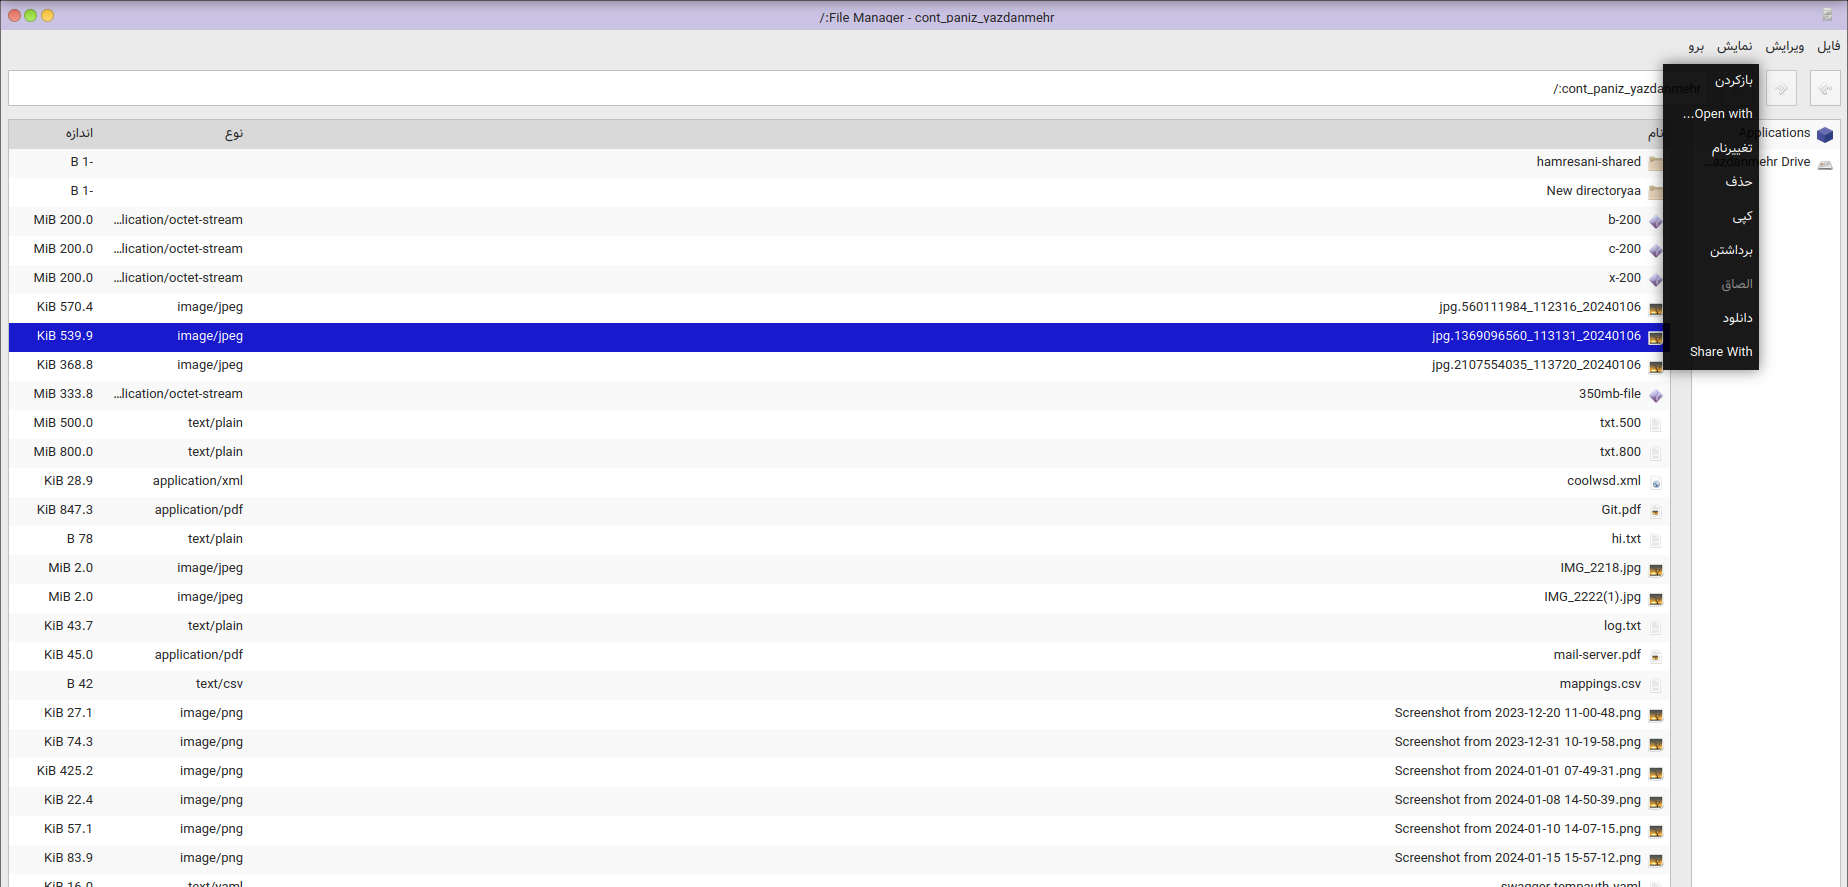Click image icon of Screenshot 2023-12-31 10-19-58.png

pyautogui.click(x=1656, y=743)
